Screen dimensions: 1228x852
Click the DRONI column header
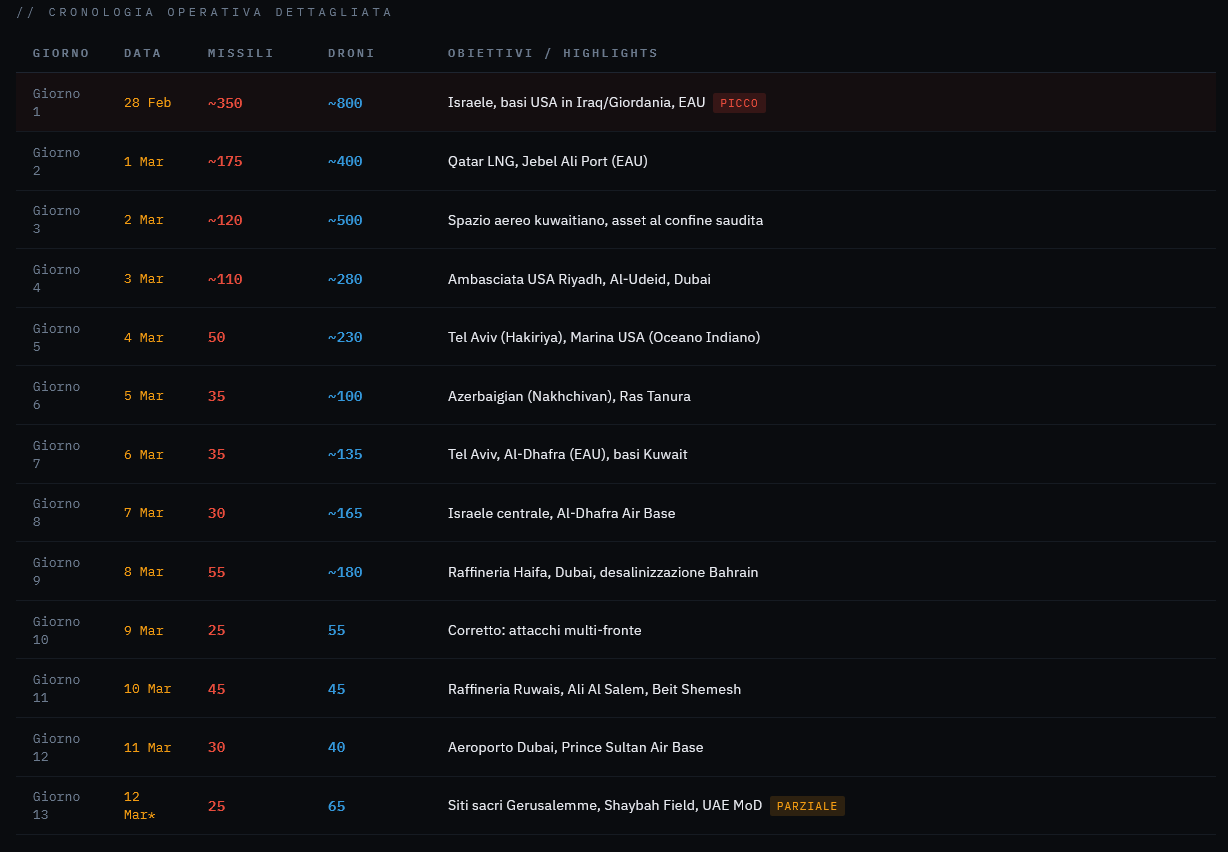pyautogui.click(x=351, y=53)
